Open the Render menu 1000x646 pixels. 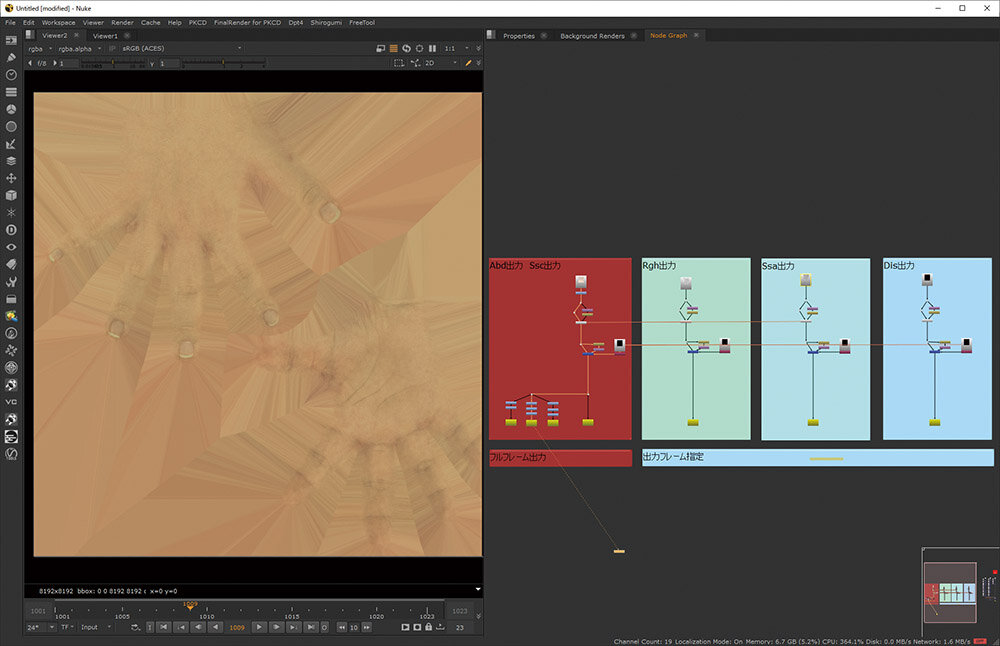click(122, 22)
